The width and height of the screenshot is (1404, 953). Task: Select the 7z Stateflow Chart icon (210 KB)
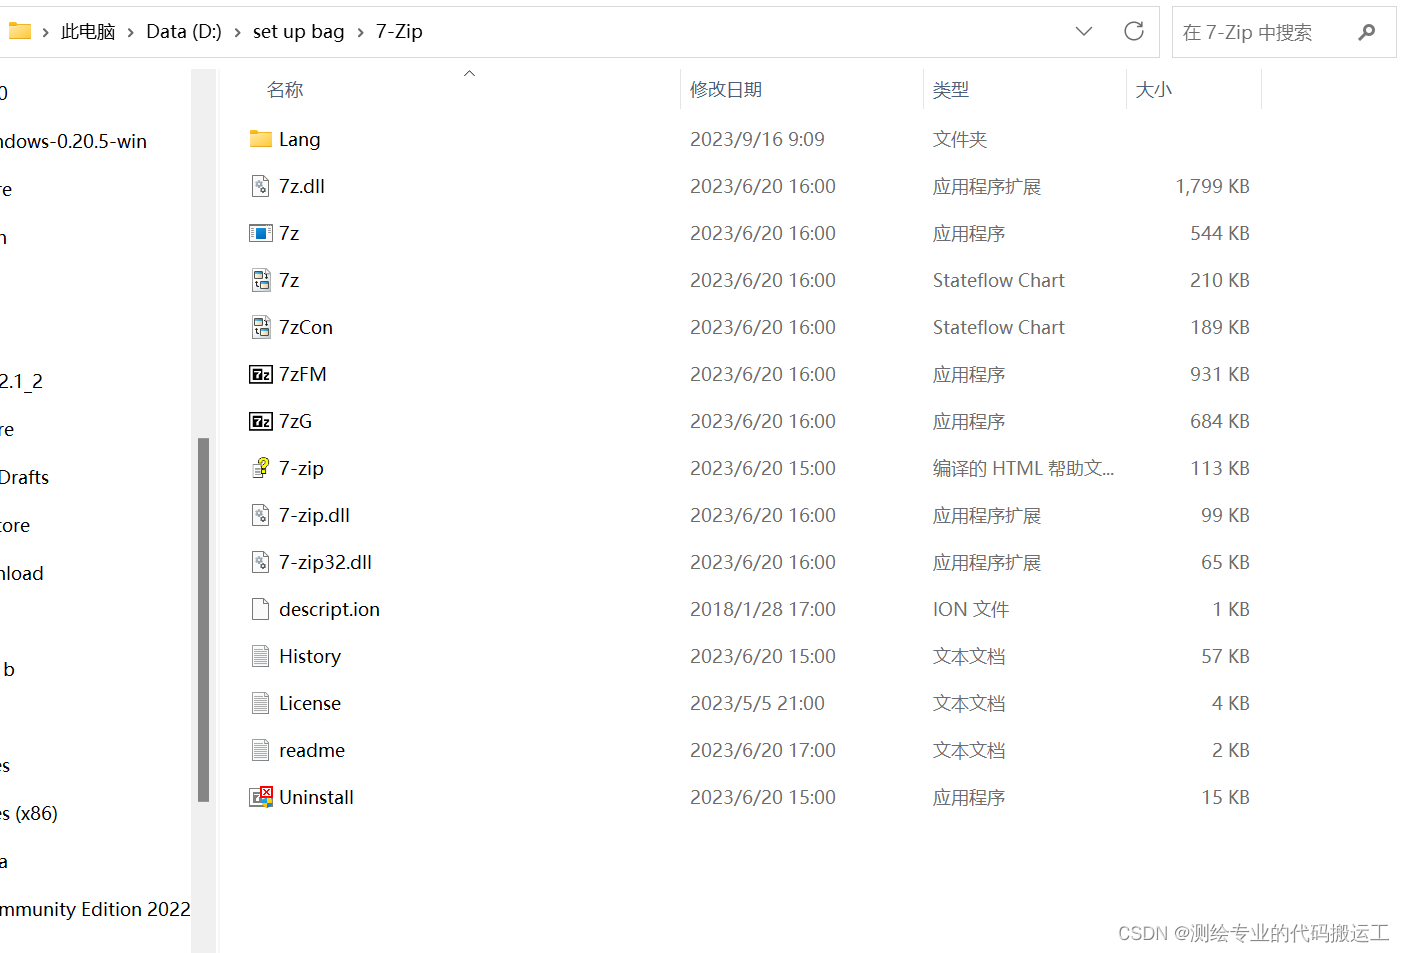[x=260, y=280]
